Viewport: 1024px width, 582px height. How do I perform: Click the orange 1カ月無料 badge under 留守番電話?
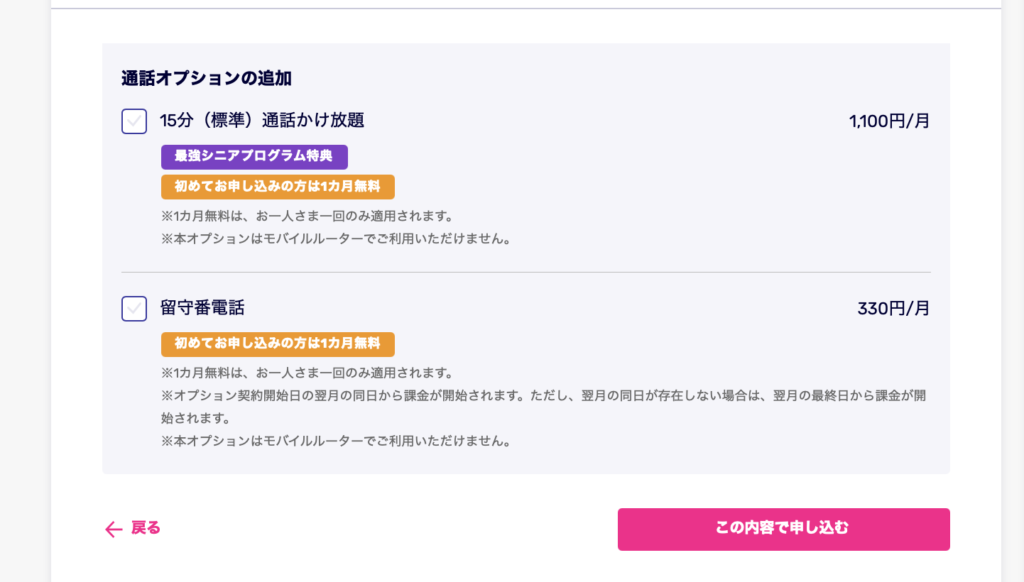[x=277, y=344]
